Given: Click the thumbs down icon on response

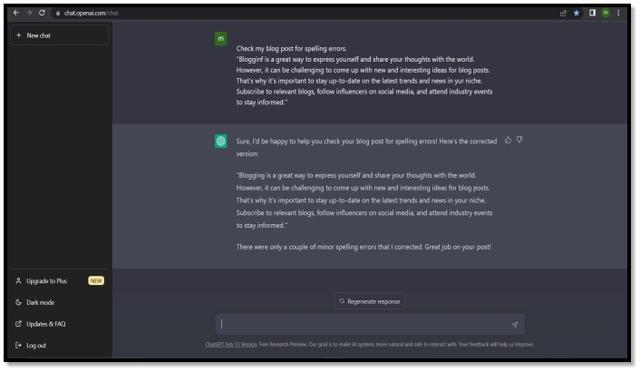Looking at the screenshot, I should click(x=519, y=140).
